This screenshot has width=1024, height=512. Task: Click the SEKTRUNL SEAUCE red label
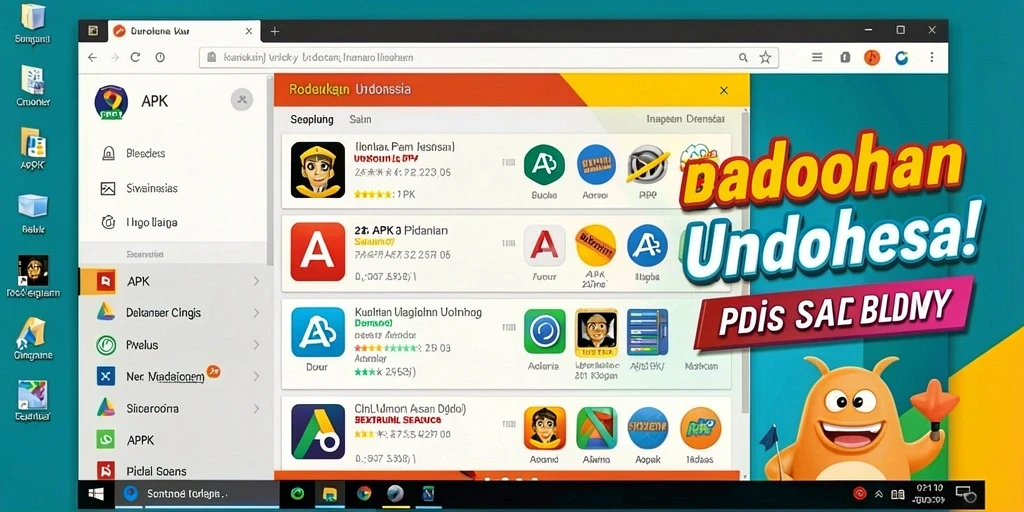tap(398, 421)
